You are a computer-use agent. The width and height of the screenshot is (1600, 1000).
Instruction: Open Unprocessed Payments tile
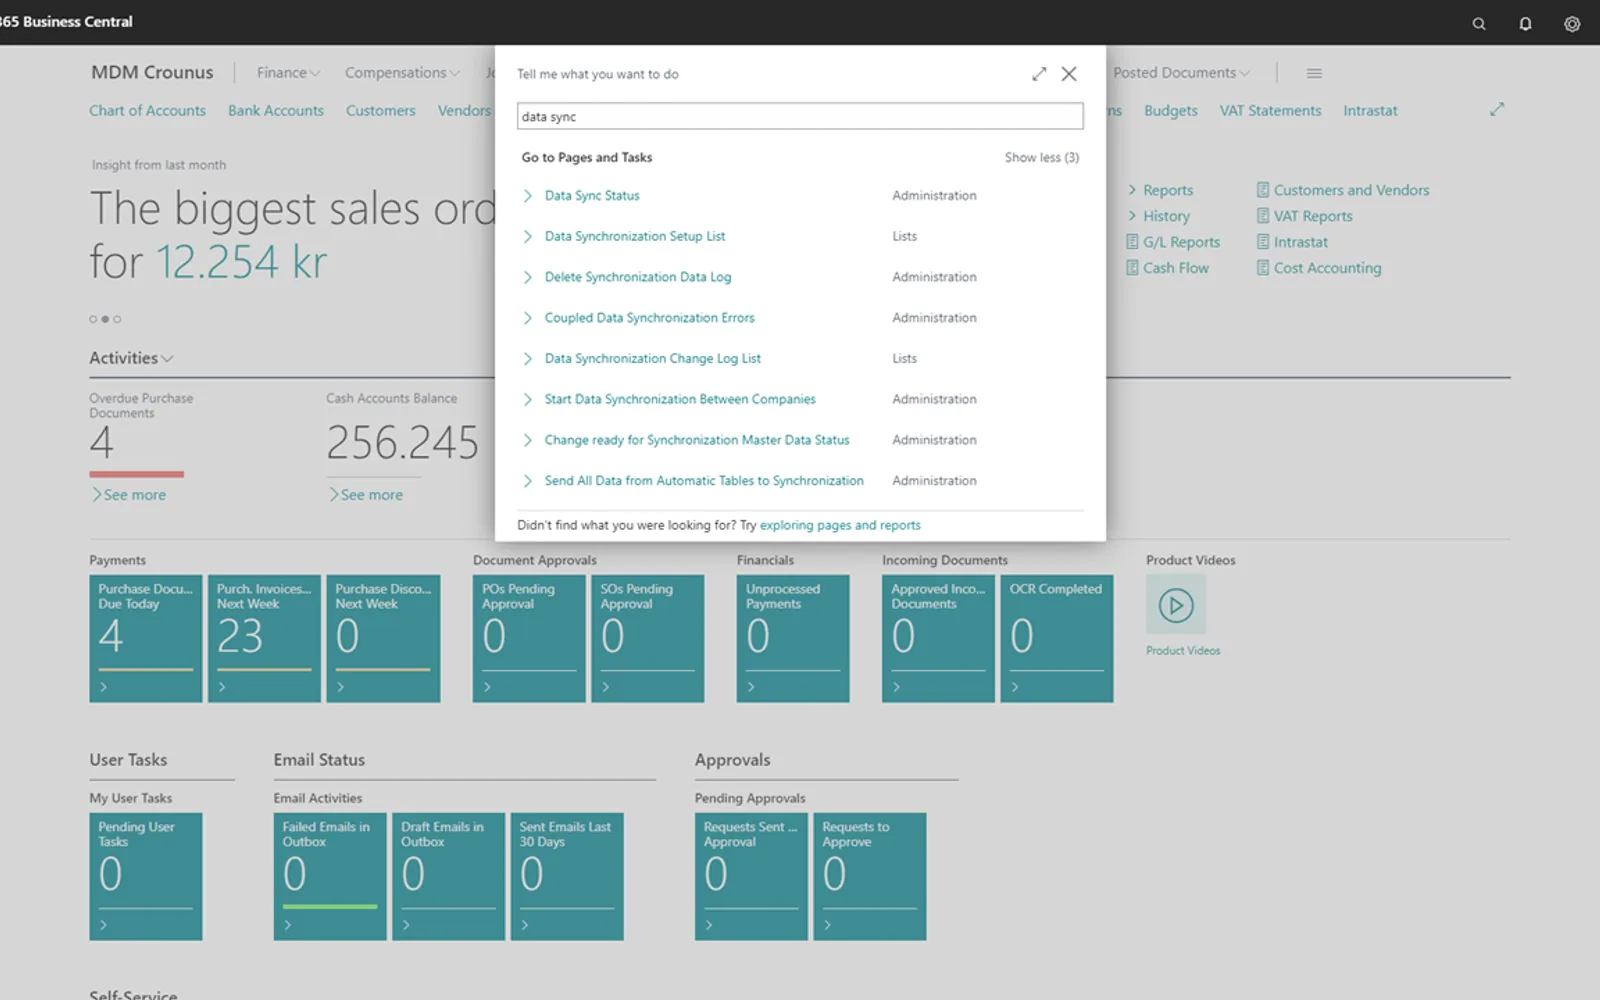pos(793,638)
